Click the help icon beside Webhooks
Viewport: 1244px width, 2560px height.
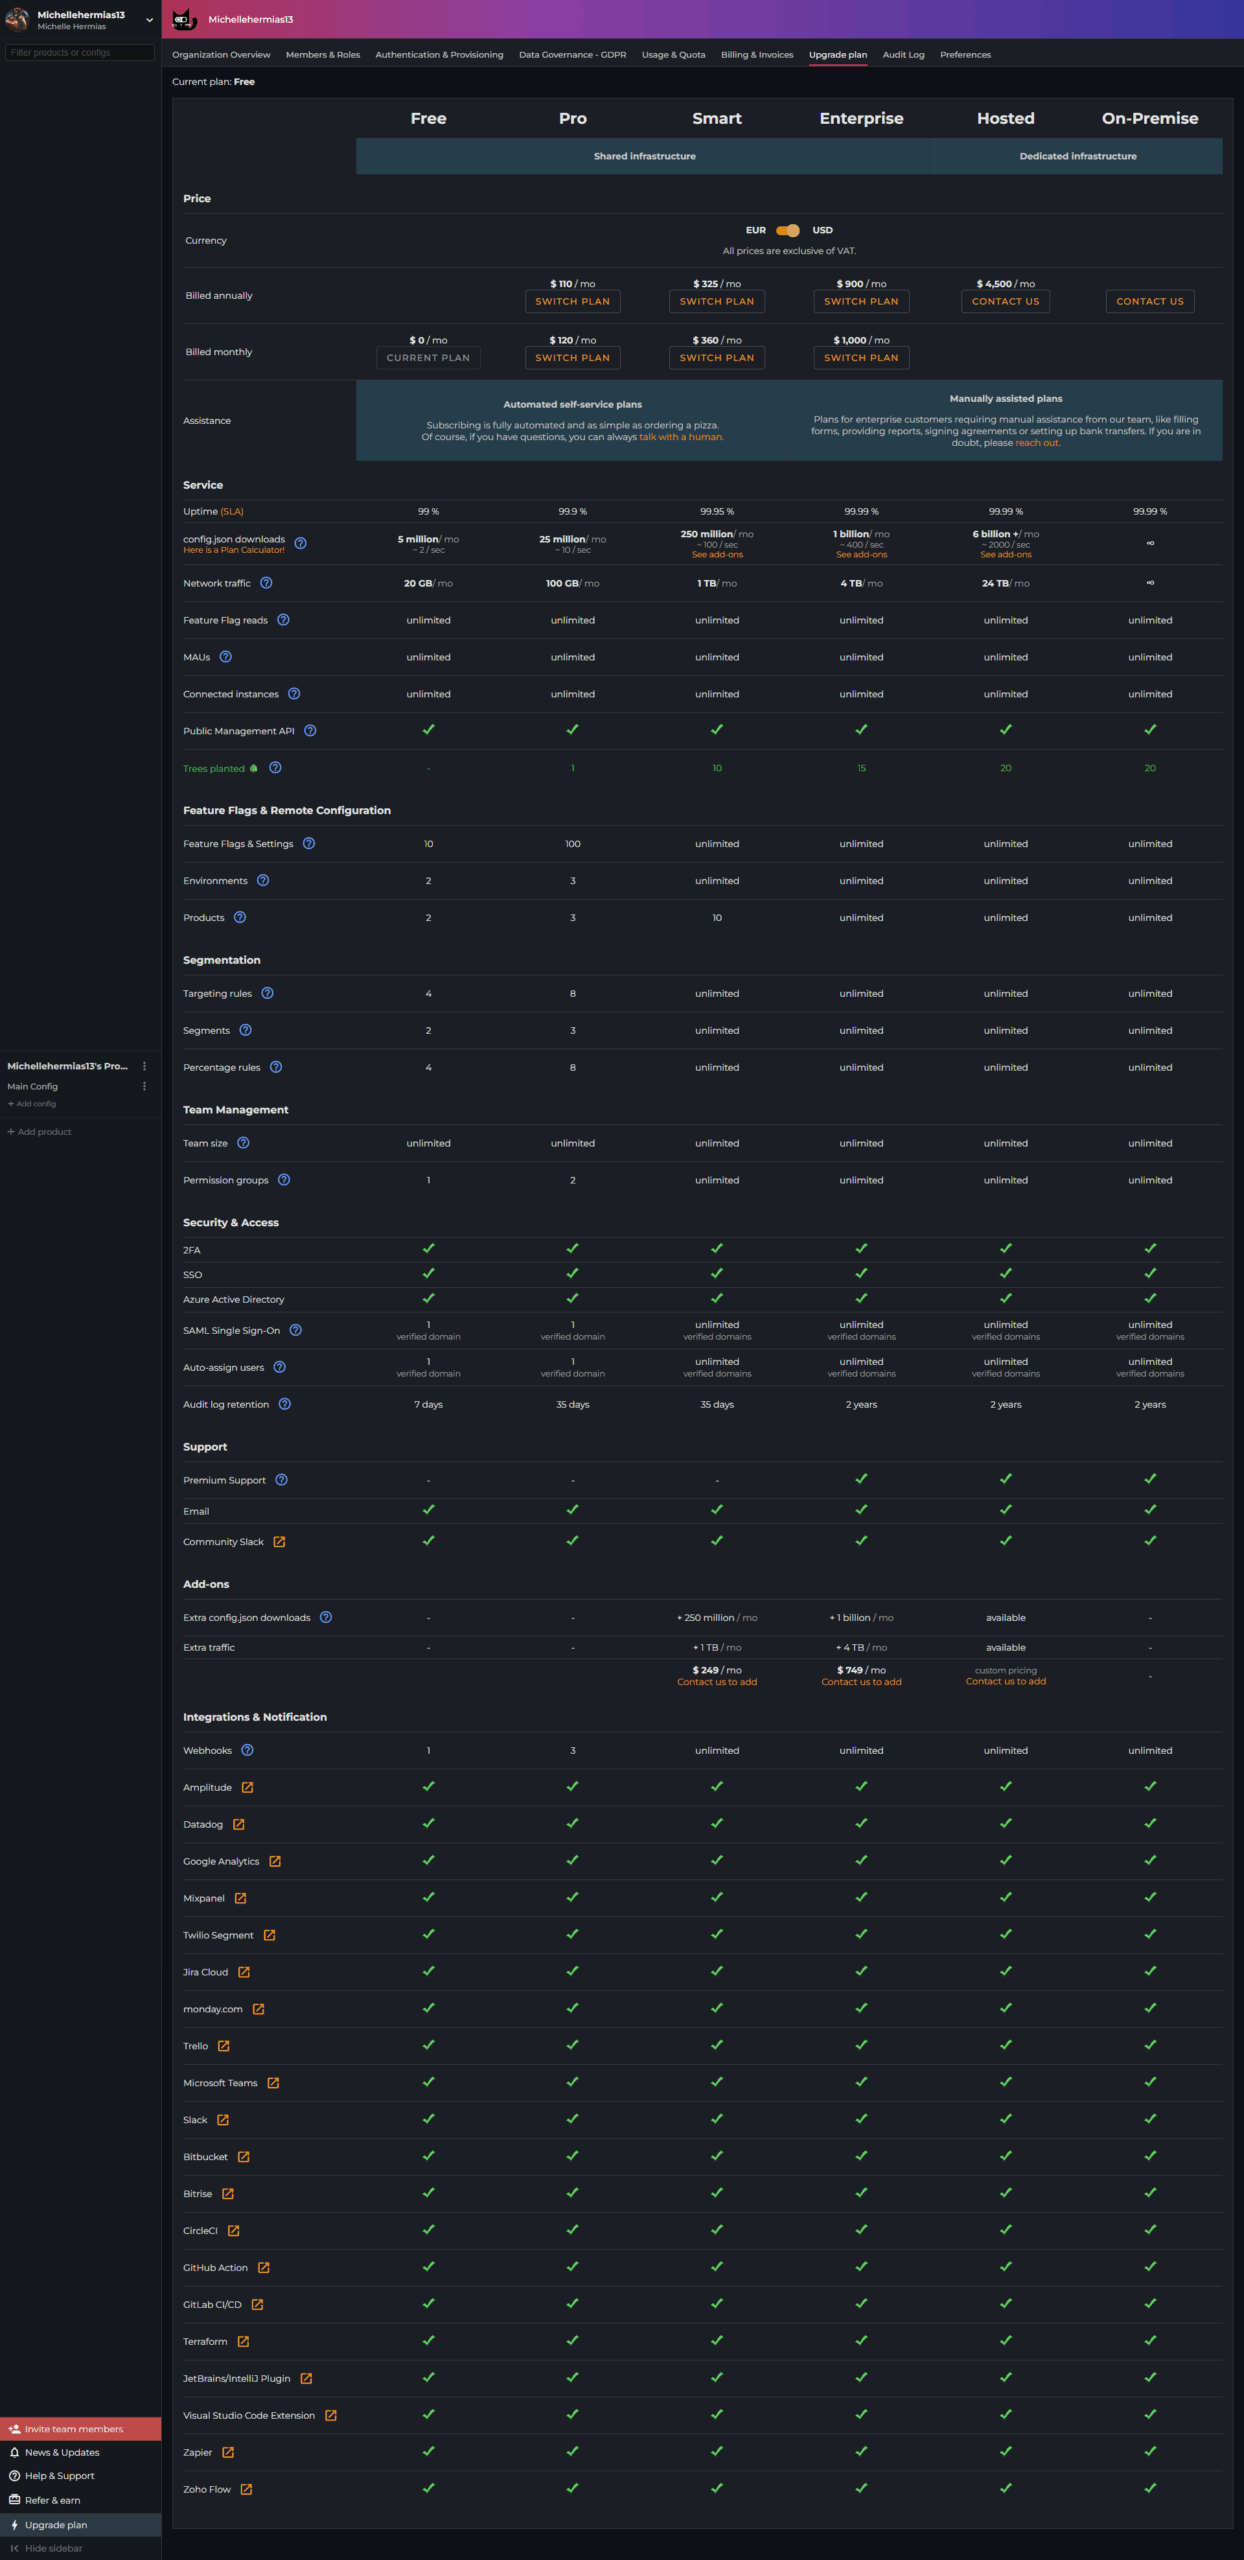pyautogui.click(x=247, y=1750)
